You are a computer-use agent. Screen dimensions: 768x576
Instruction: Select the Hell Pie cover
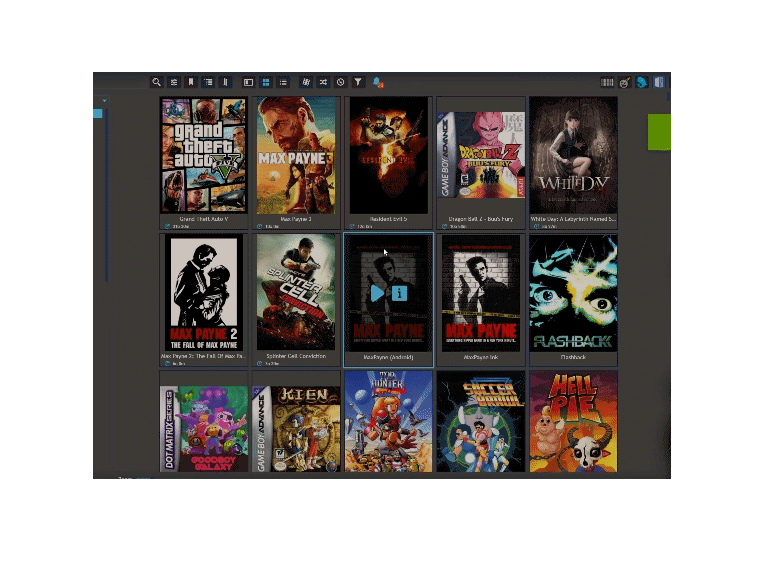click(573, 422)
